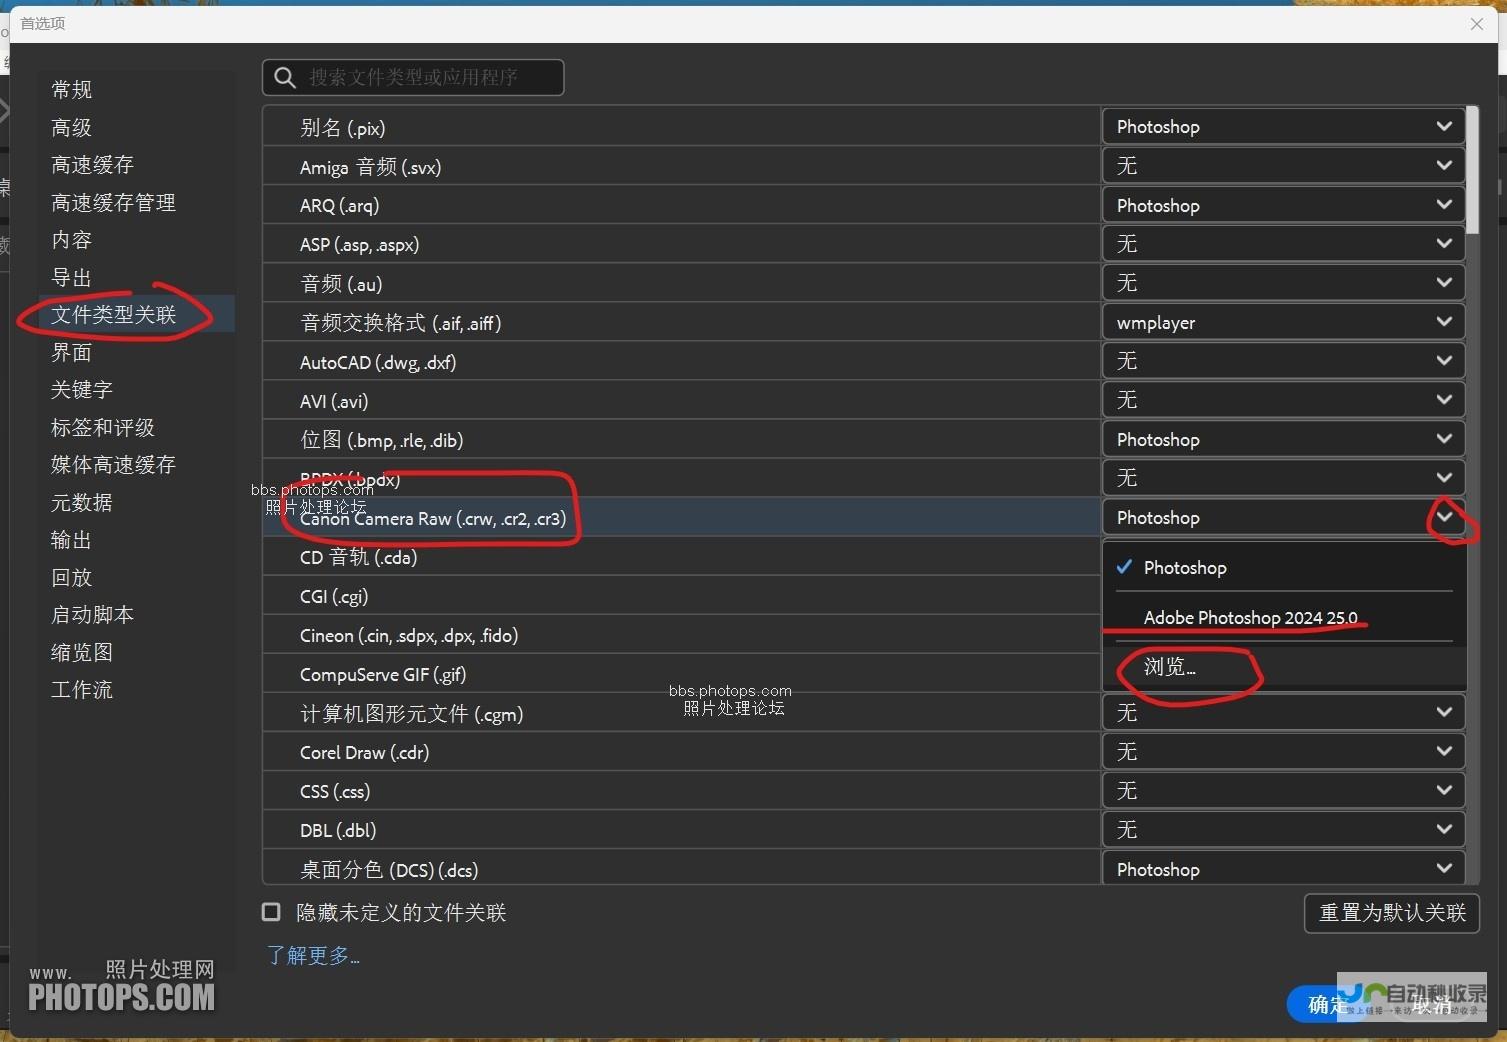Enable hide undefined file associations checkbox

point(271,912)
